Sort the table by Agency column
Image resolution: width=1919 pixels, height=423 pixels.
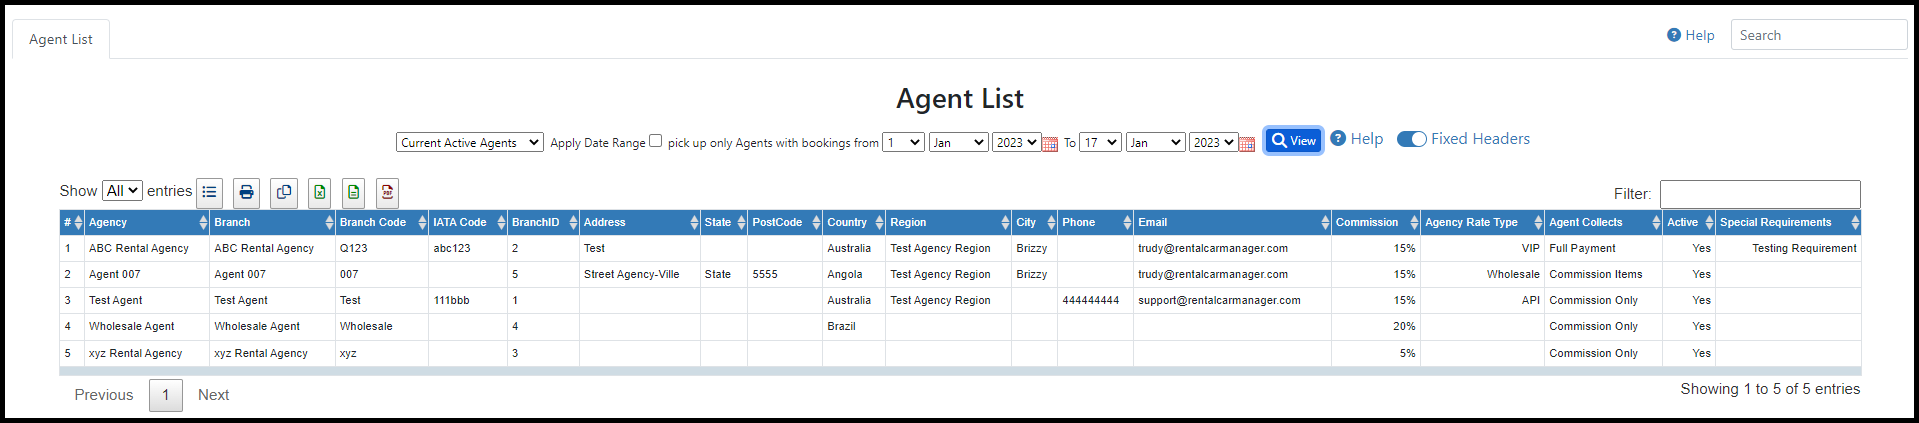coord(145,222)
